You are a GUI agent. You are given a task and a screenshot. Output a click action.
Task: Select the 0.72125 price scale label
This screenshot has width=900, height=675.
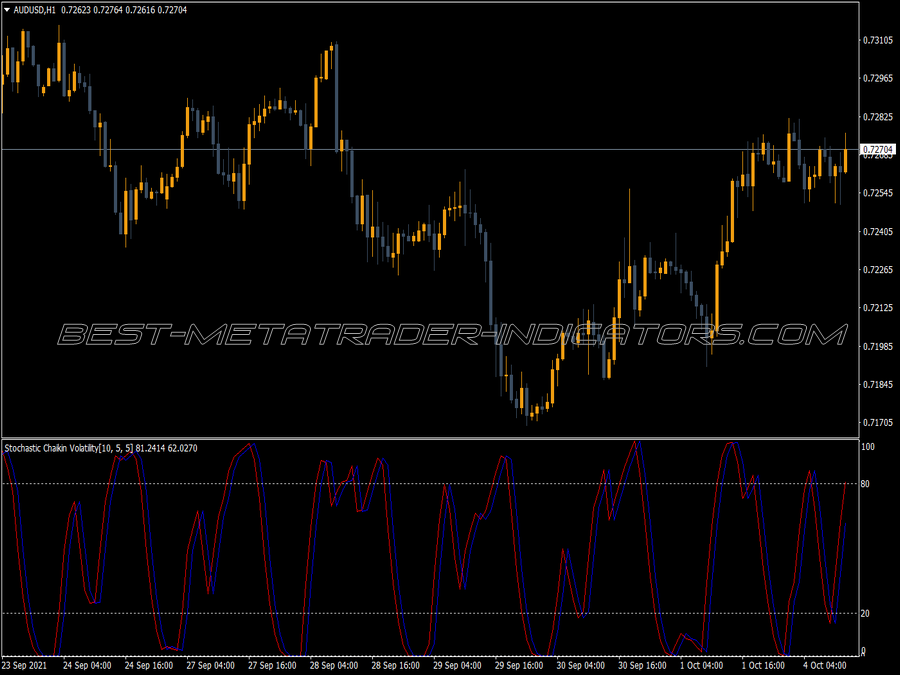(x=878, y=308)
